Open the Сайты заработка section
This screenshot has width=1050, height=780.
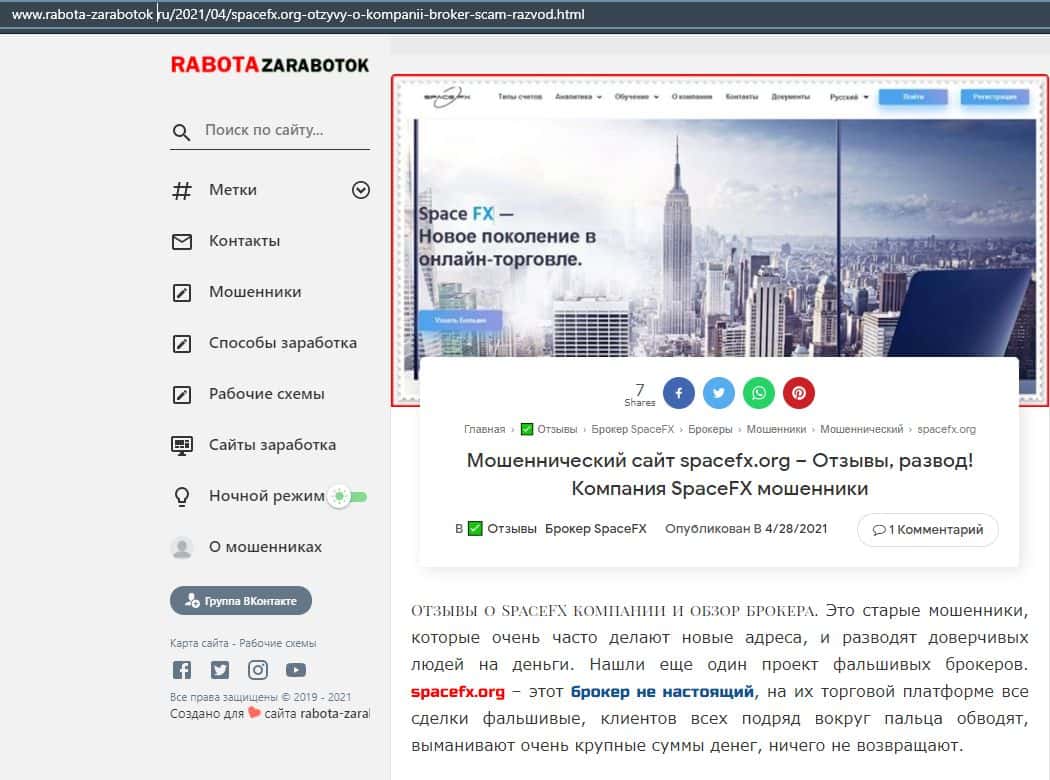[x=273, y=445]
